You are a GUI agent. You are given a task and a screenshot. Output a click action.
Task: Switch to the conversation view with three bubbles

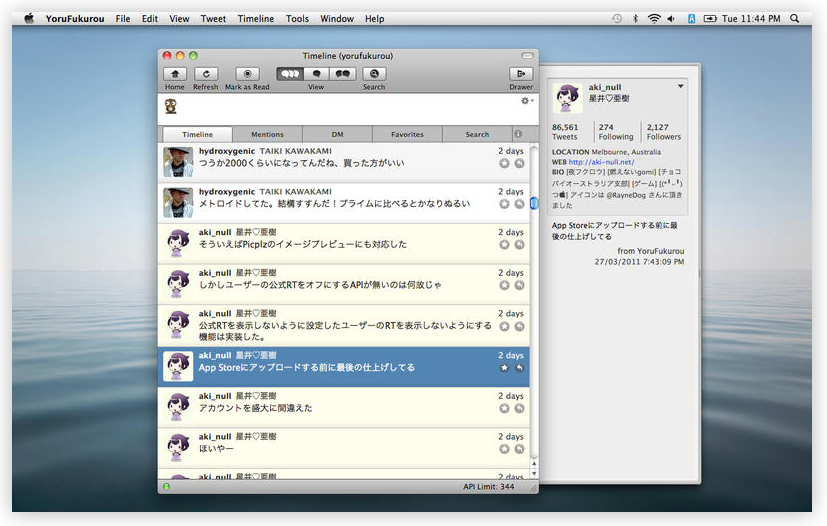point(289,74)
